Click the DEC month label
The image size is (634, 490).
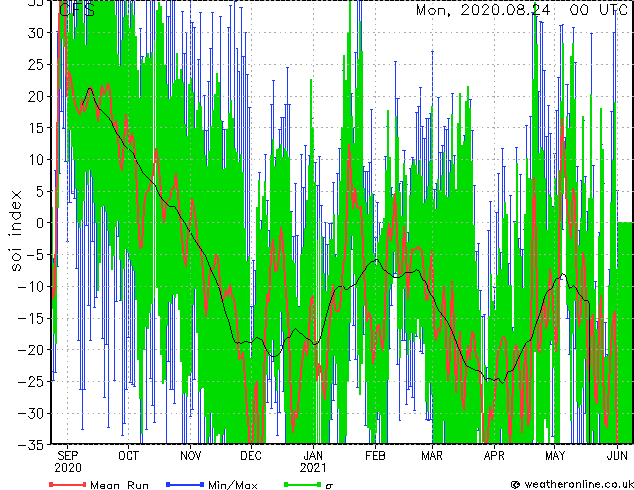(x=251, y=456)
